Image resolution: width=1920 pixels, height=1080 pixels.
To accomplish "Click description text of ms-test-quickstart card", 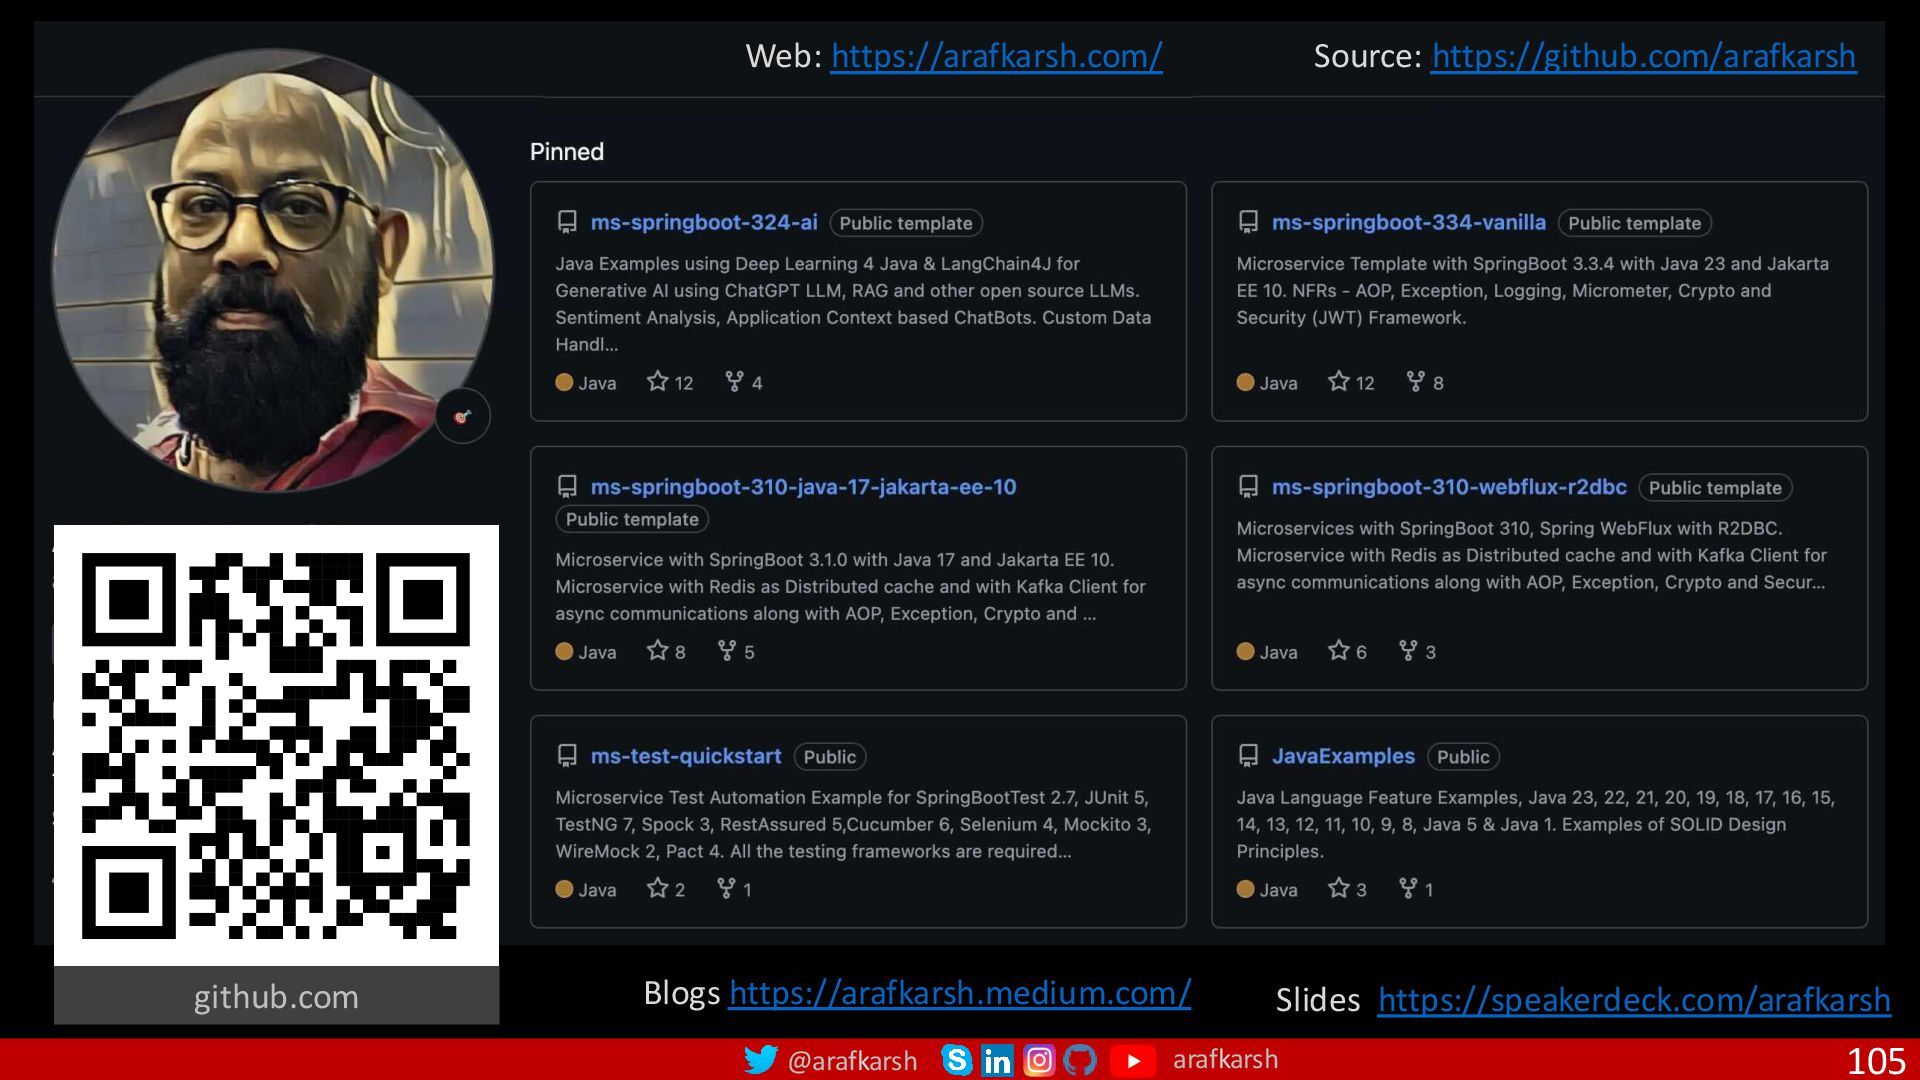I will 853,824.
